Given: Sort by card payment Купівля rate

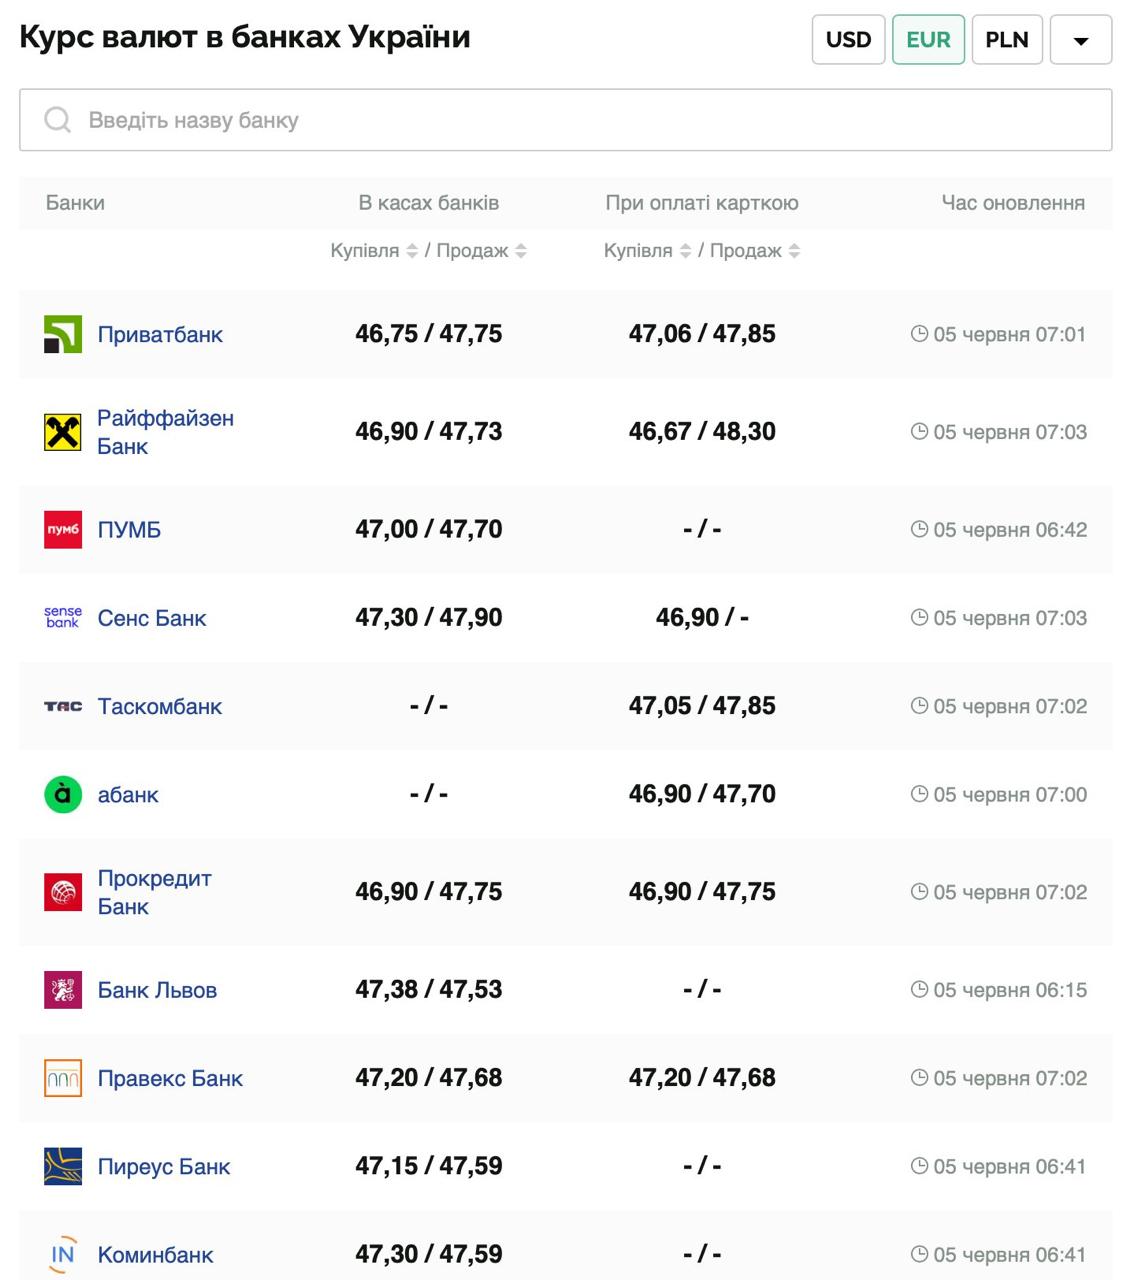Looking at the screenshot, I should [x=685, y=251].
